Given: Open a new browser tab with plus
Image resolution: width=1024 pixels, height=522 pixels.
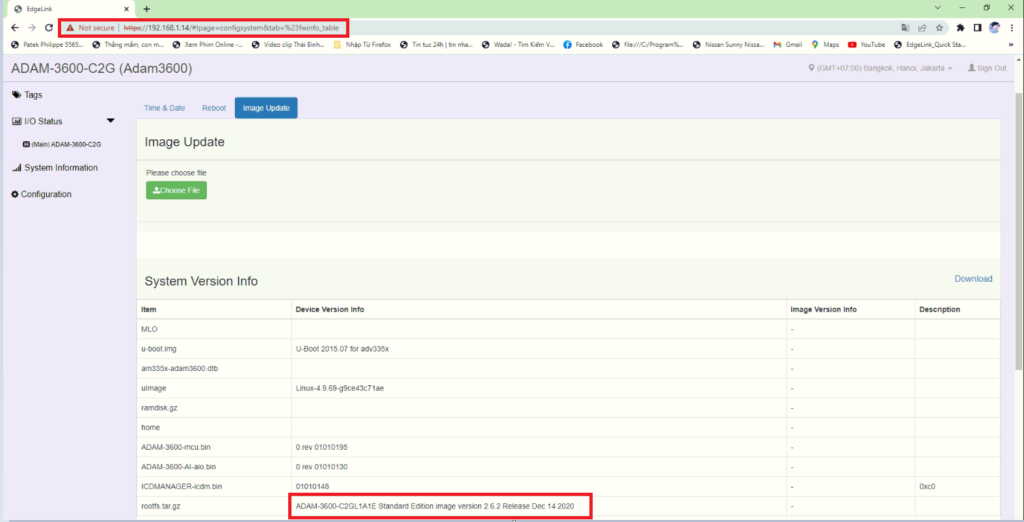Looking at the screenshot, I should click(146, 9).
